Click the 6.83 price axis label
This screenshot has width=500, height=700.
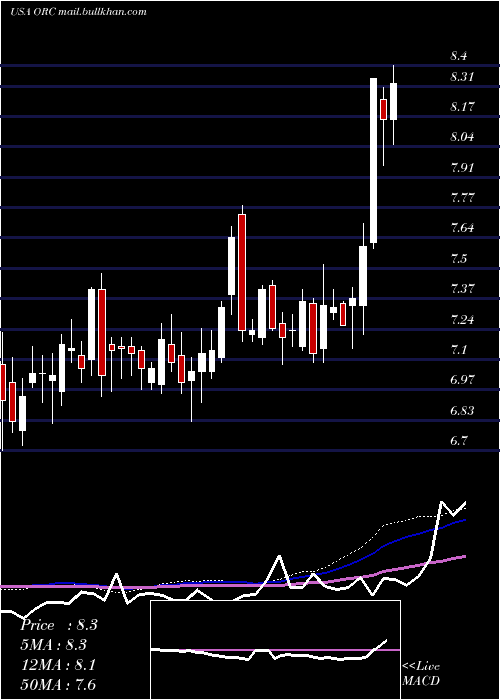[462, 411]
